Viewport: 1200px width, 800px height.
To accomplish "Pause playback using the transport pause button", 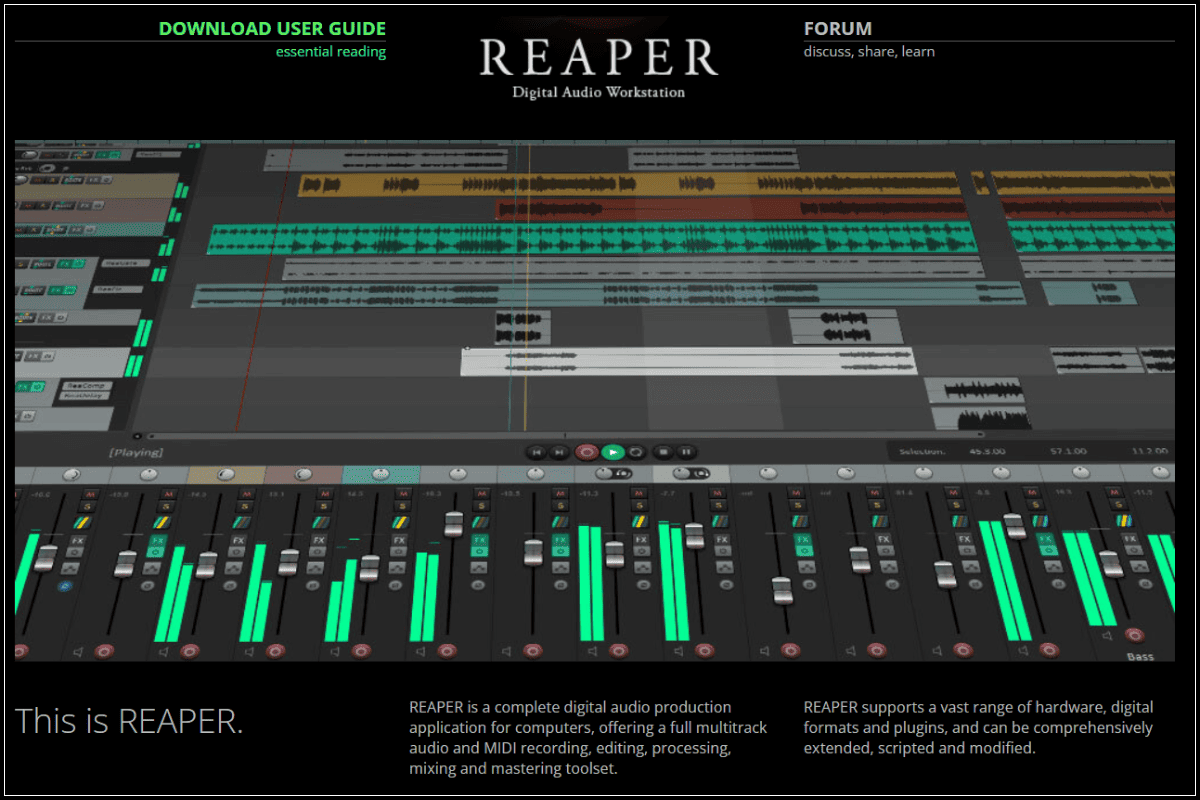I will [x=685, y=451].
